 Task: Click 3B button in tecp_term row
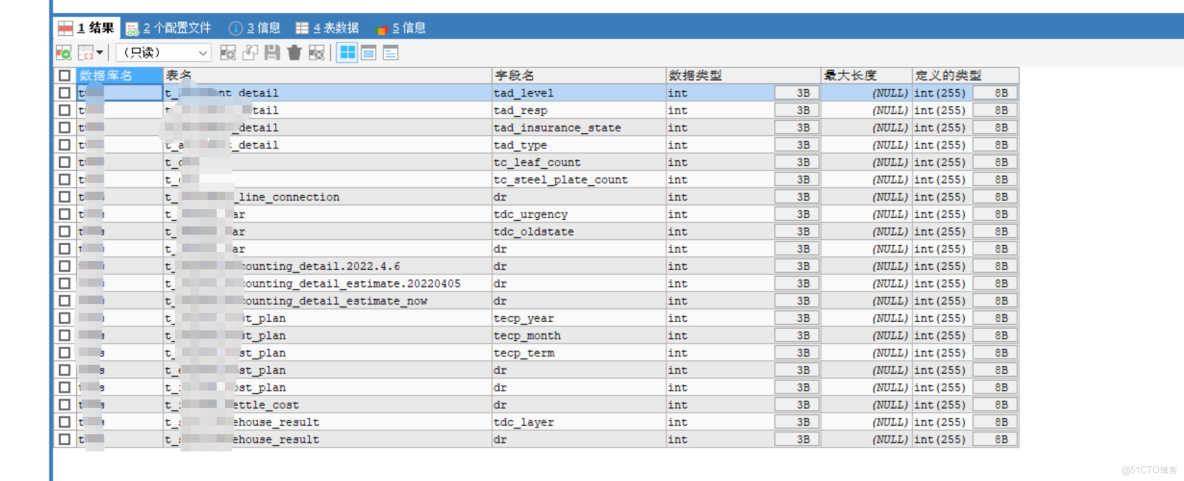pos(797,353)
